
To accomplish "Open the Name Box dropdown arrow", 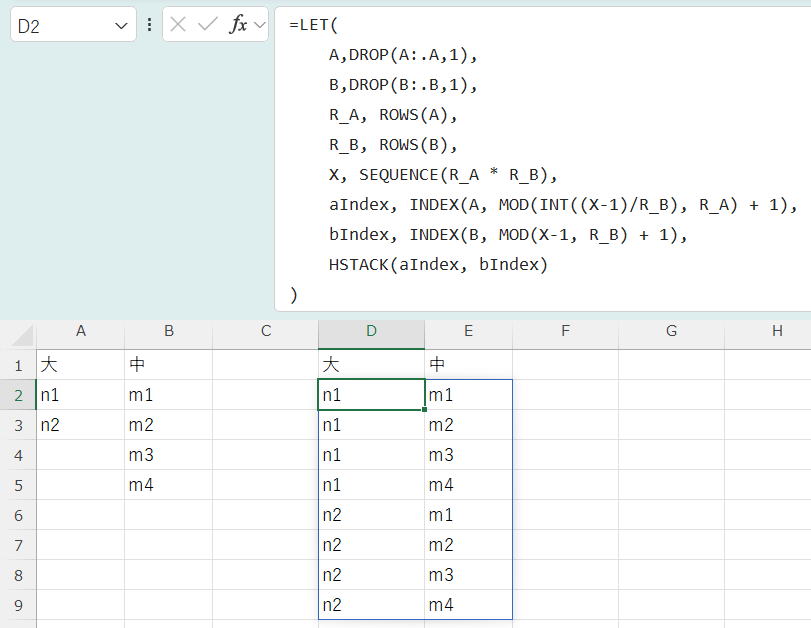I will click(121, 26).
